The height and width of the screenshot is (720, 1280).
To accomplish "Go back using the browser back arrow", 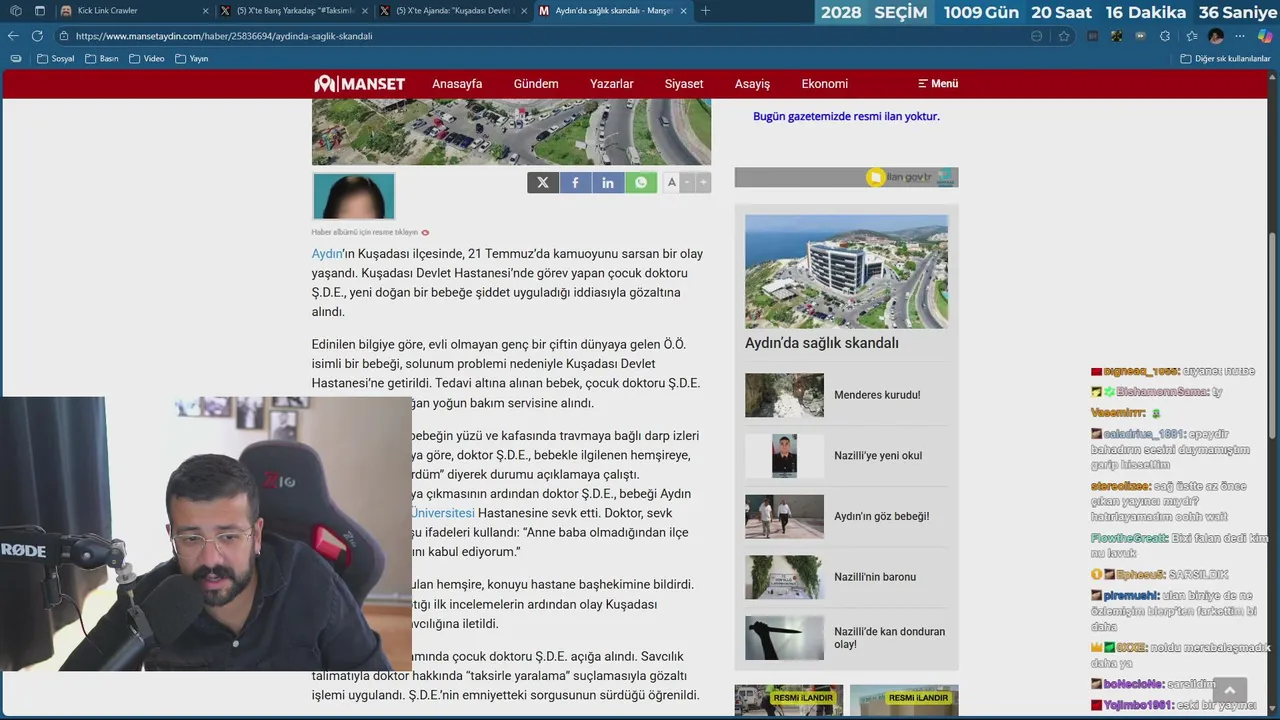I will 13,36.
